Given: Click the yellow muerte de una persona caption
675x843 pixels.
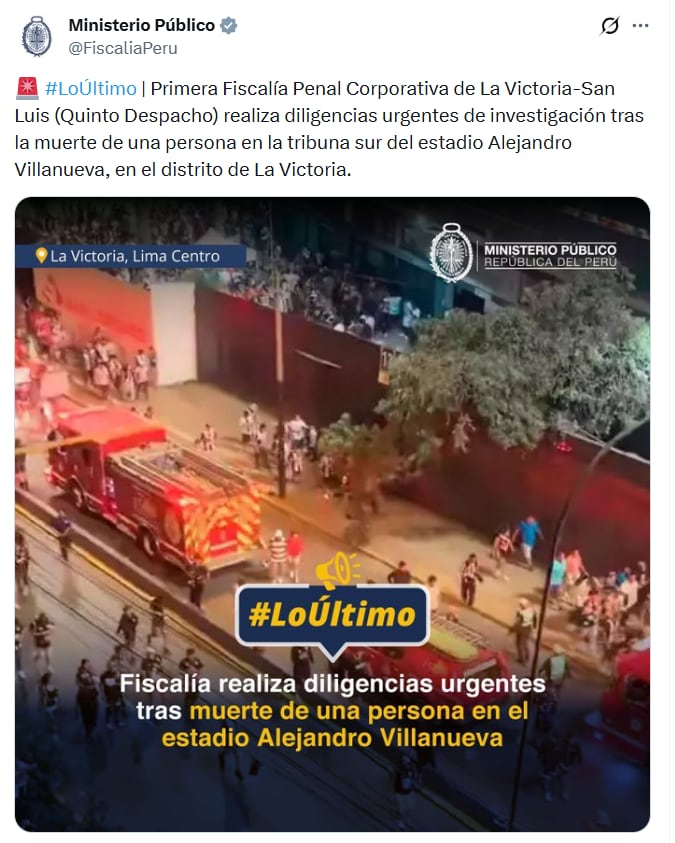Looking at the screenshot, I should [359, 711].
